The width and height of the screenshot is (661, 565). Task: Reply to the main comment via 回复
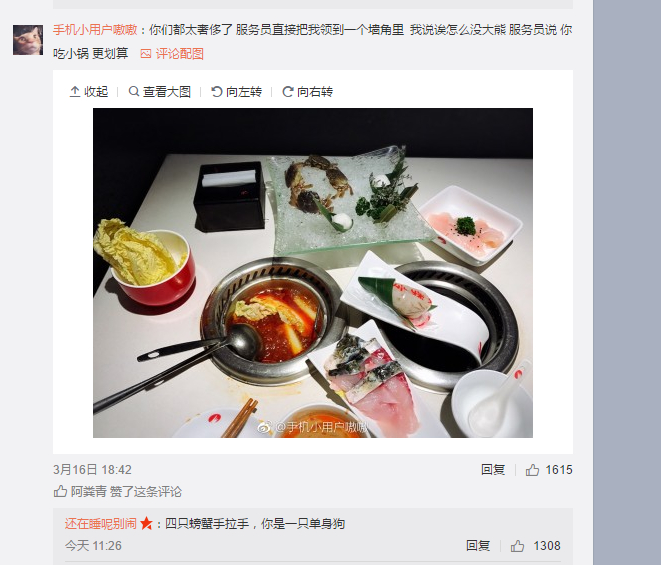tap(493, 469)
